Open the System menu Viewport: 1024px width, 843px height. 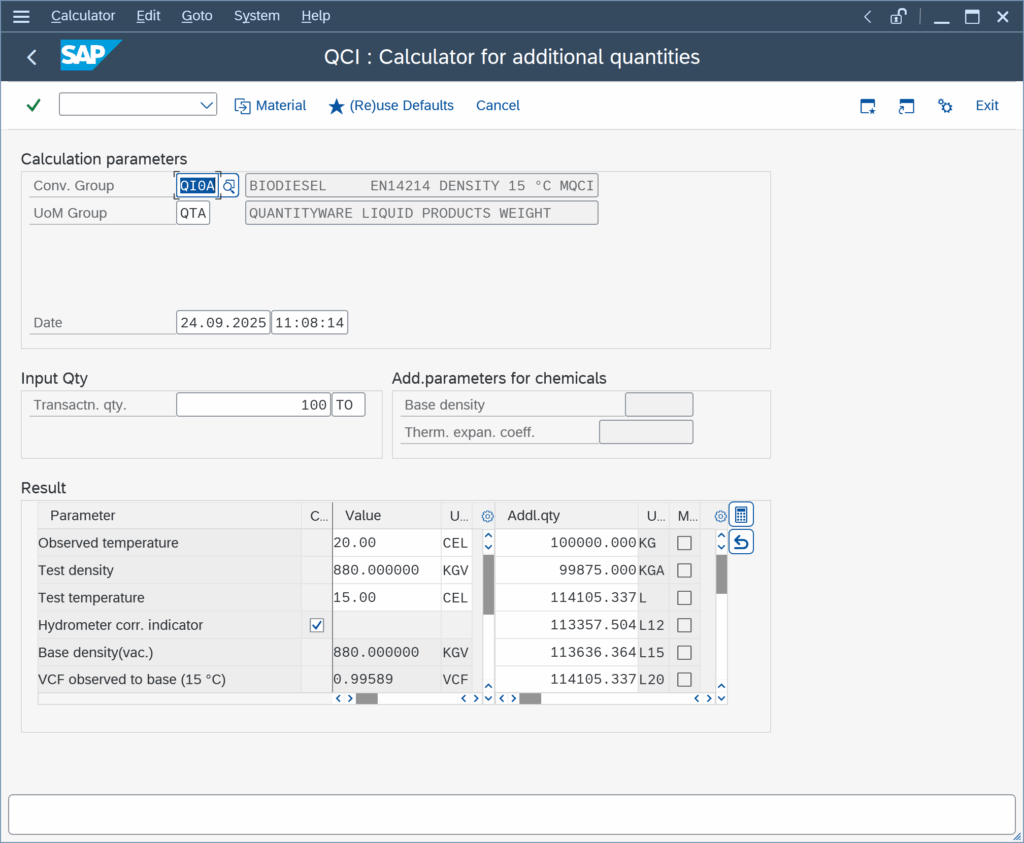(x=257, y=16)
